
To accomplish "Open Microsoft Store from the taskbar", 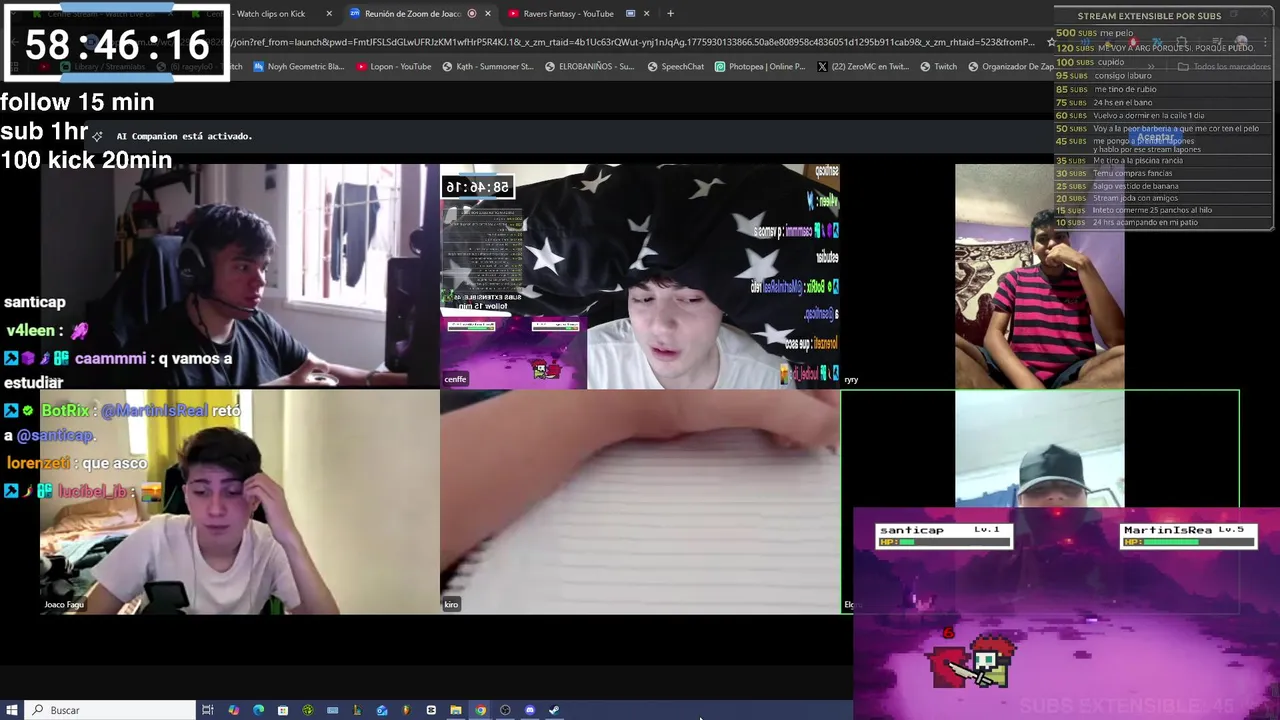I will point(283,710).
